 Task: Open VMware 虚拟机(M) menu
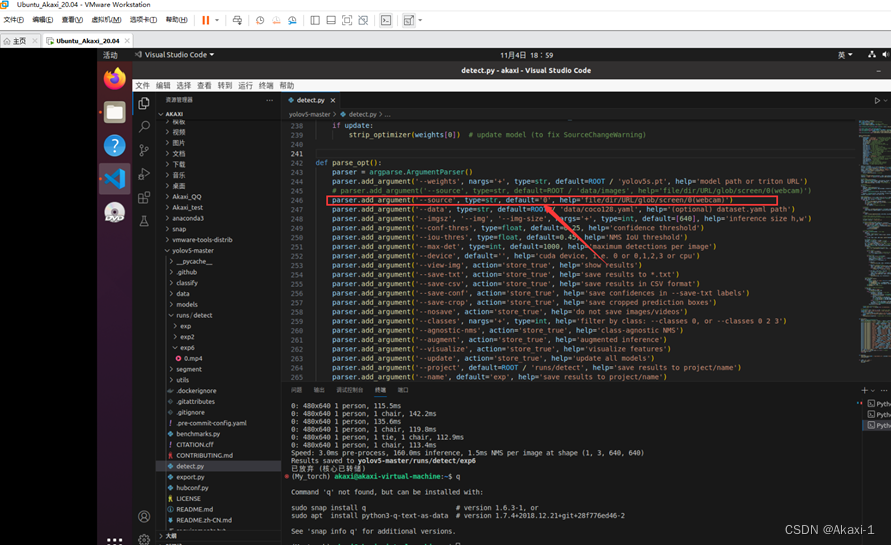coord(106,20)
